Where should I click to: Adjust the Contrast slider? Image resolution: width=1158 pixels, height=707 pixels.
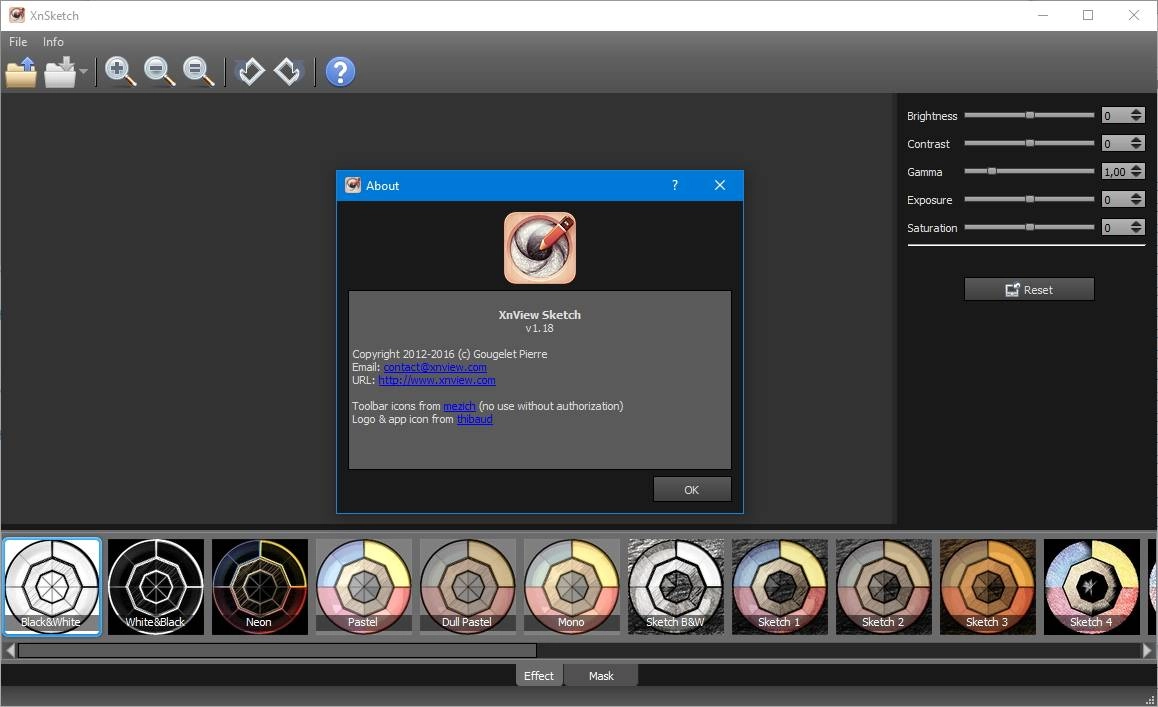tap(1029, 143)
